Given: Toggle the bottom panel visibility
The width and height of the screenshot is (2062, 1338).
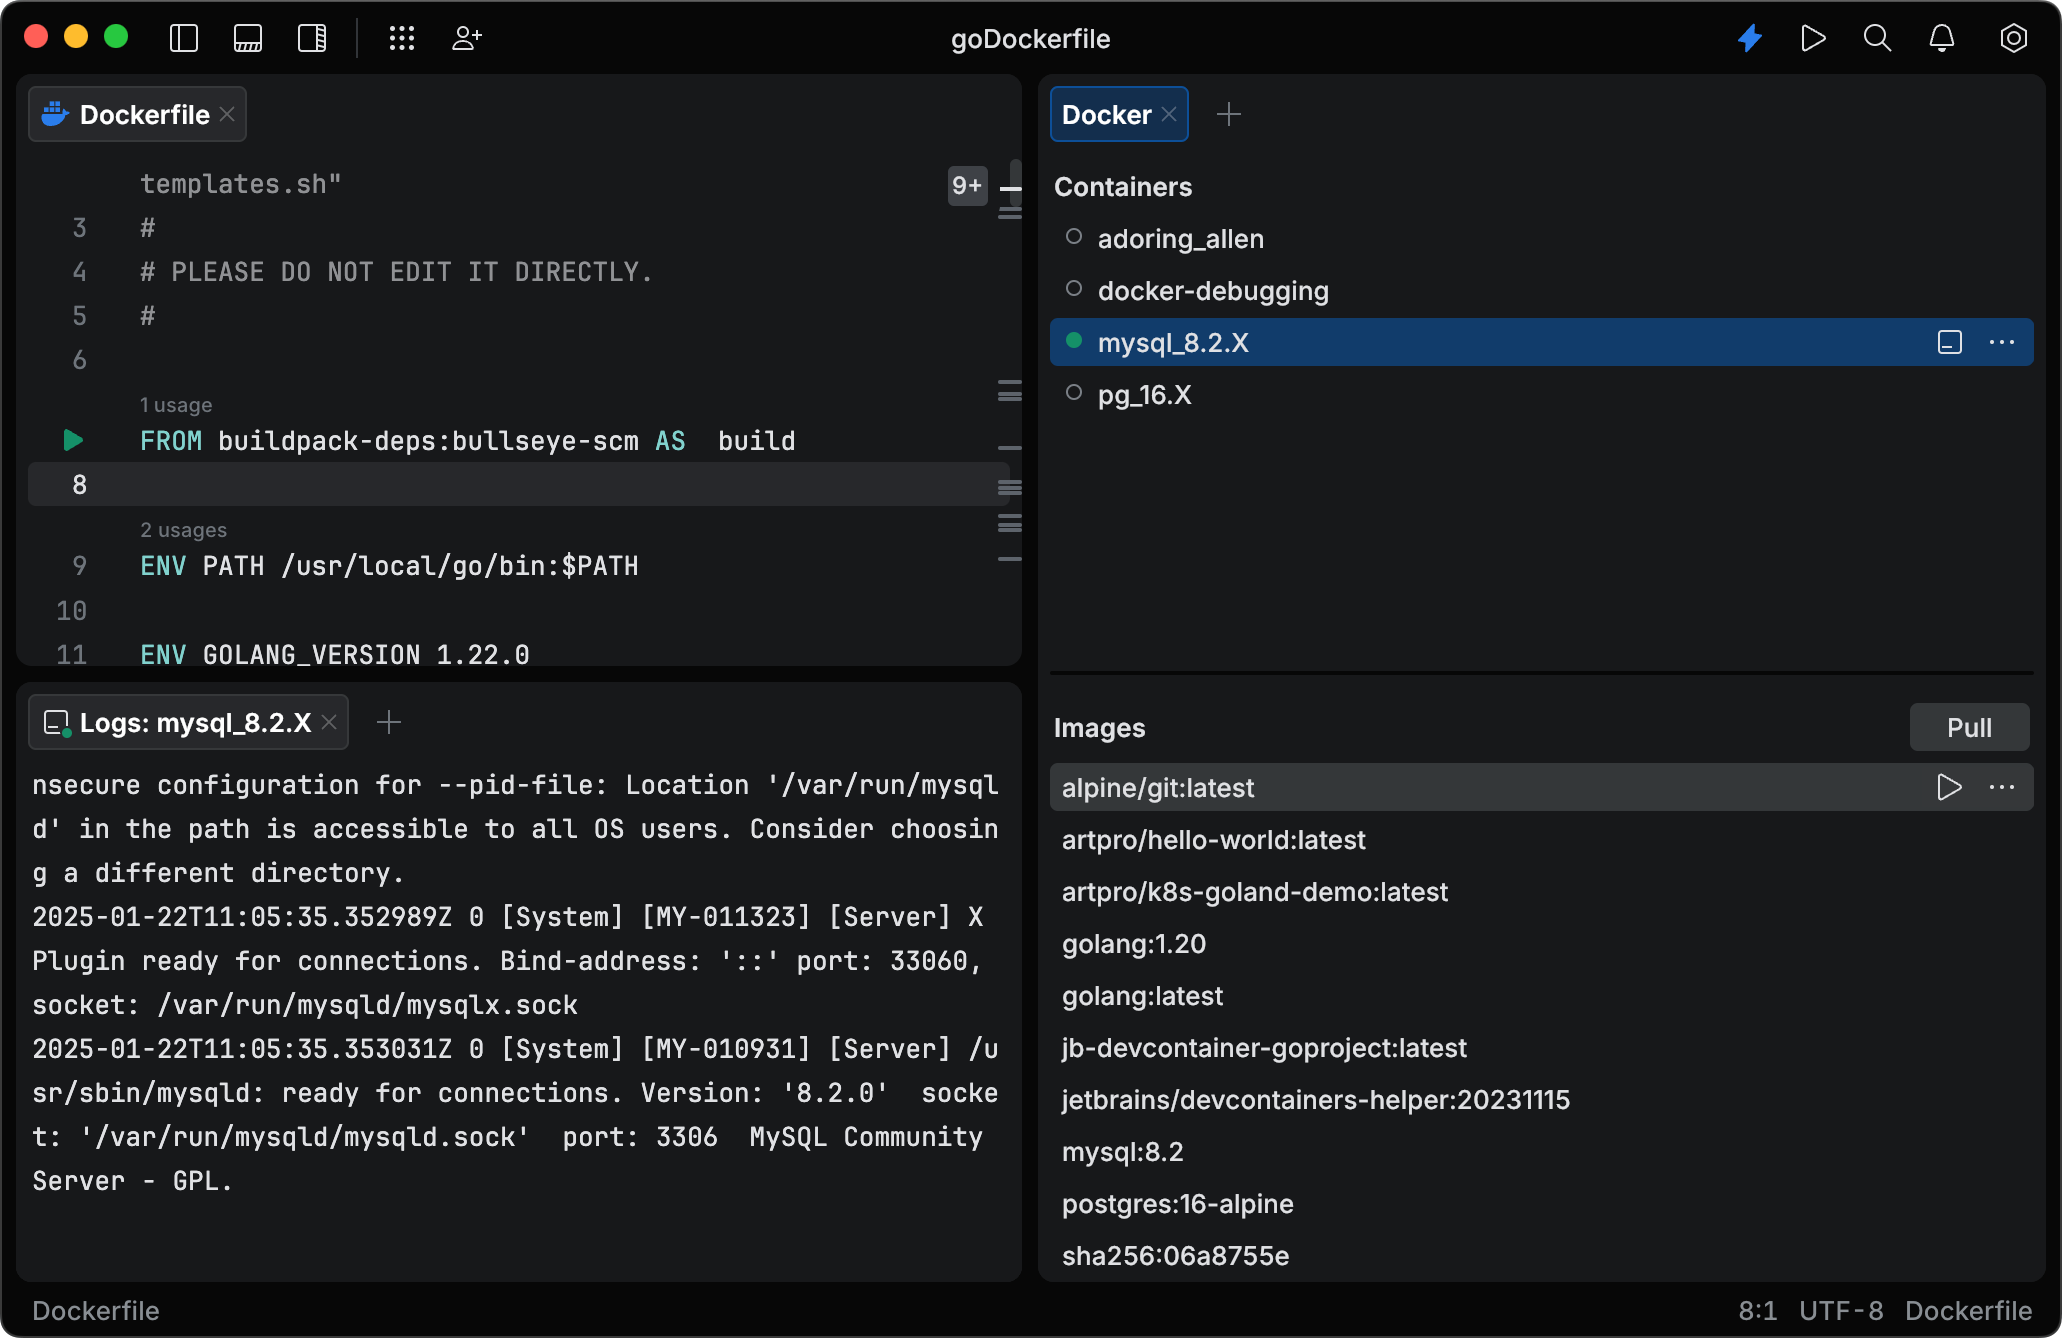Looking at the screenshot, I should (x=248, y=39).
